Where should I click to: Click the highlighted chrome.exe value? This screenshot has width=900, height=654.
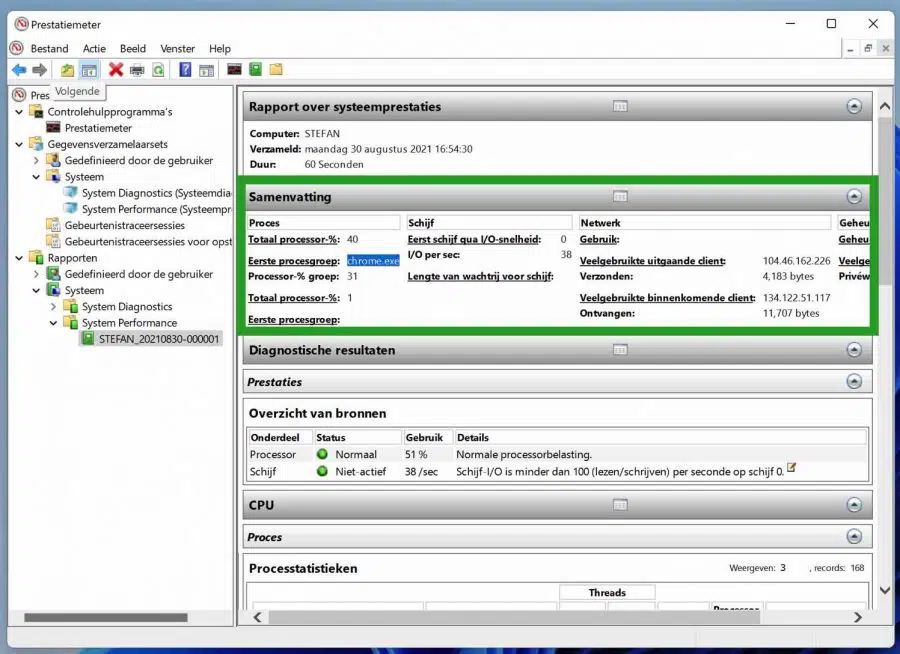pos(373,261)
